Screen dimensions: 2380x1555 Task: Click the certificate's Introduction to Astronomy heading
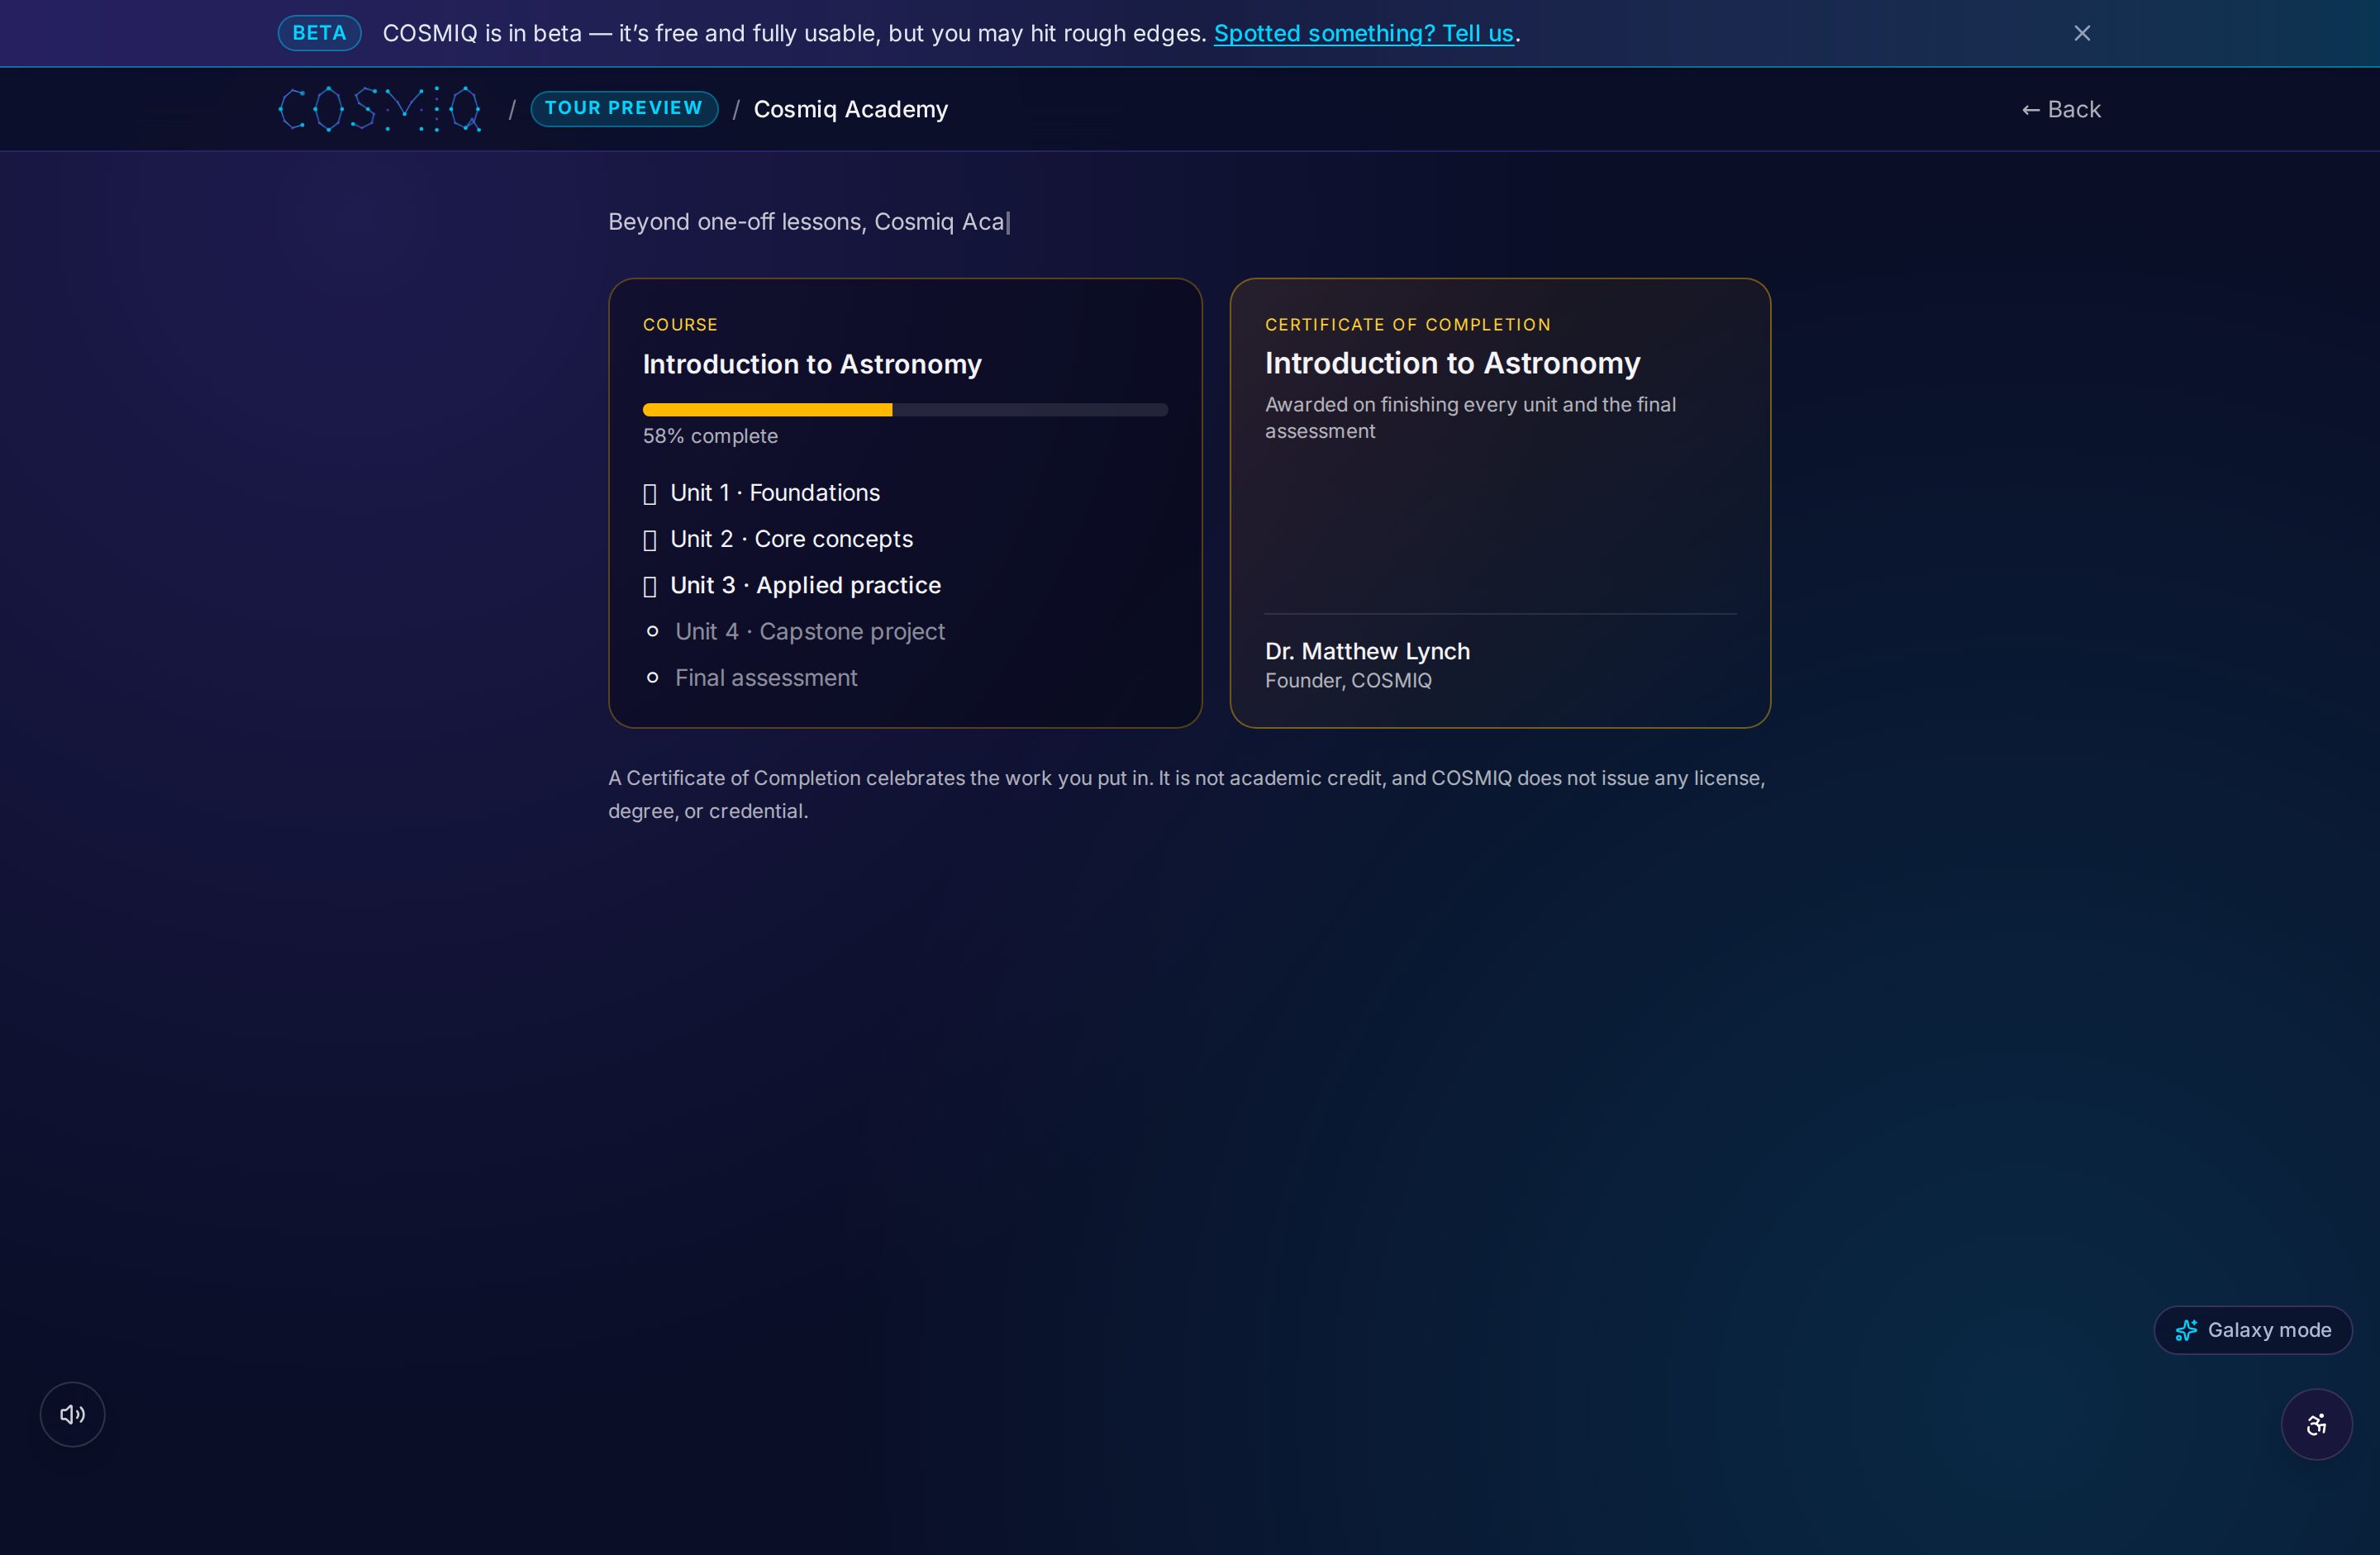(1452, 363)
